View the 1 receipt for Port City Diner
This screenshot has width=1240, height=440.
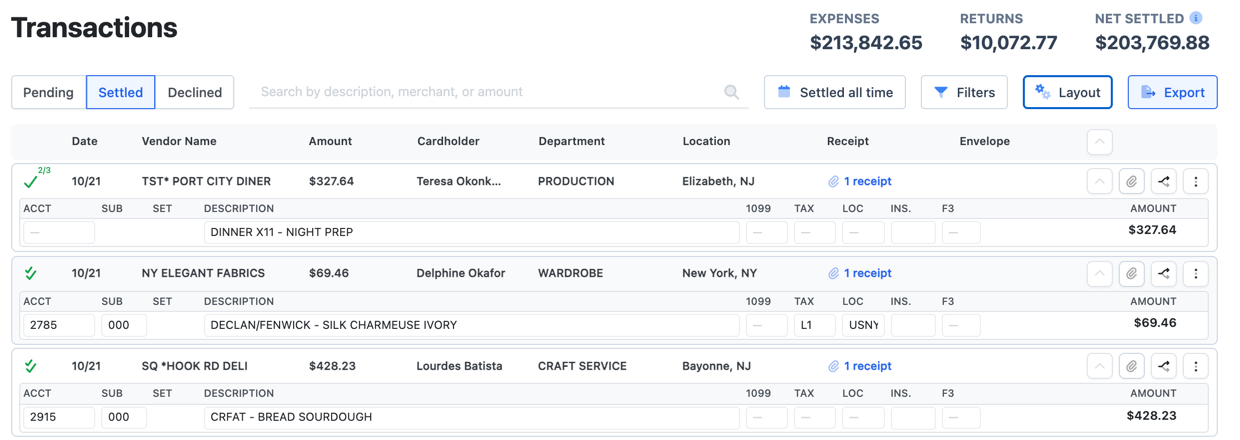tap(859, 181)
